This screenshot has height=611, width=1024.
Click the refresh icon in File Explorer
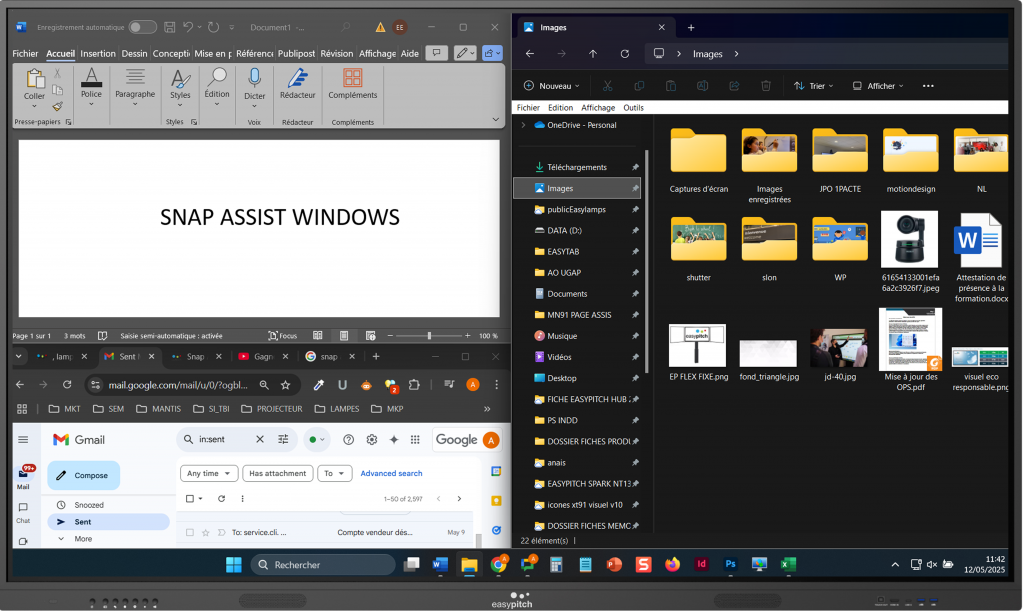pos(625,54)
